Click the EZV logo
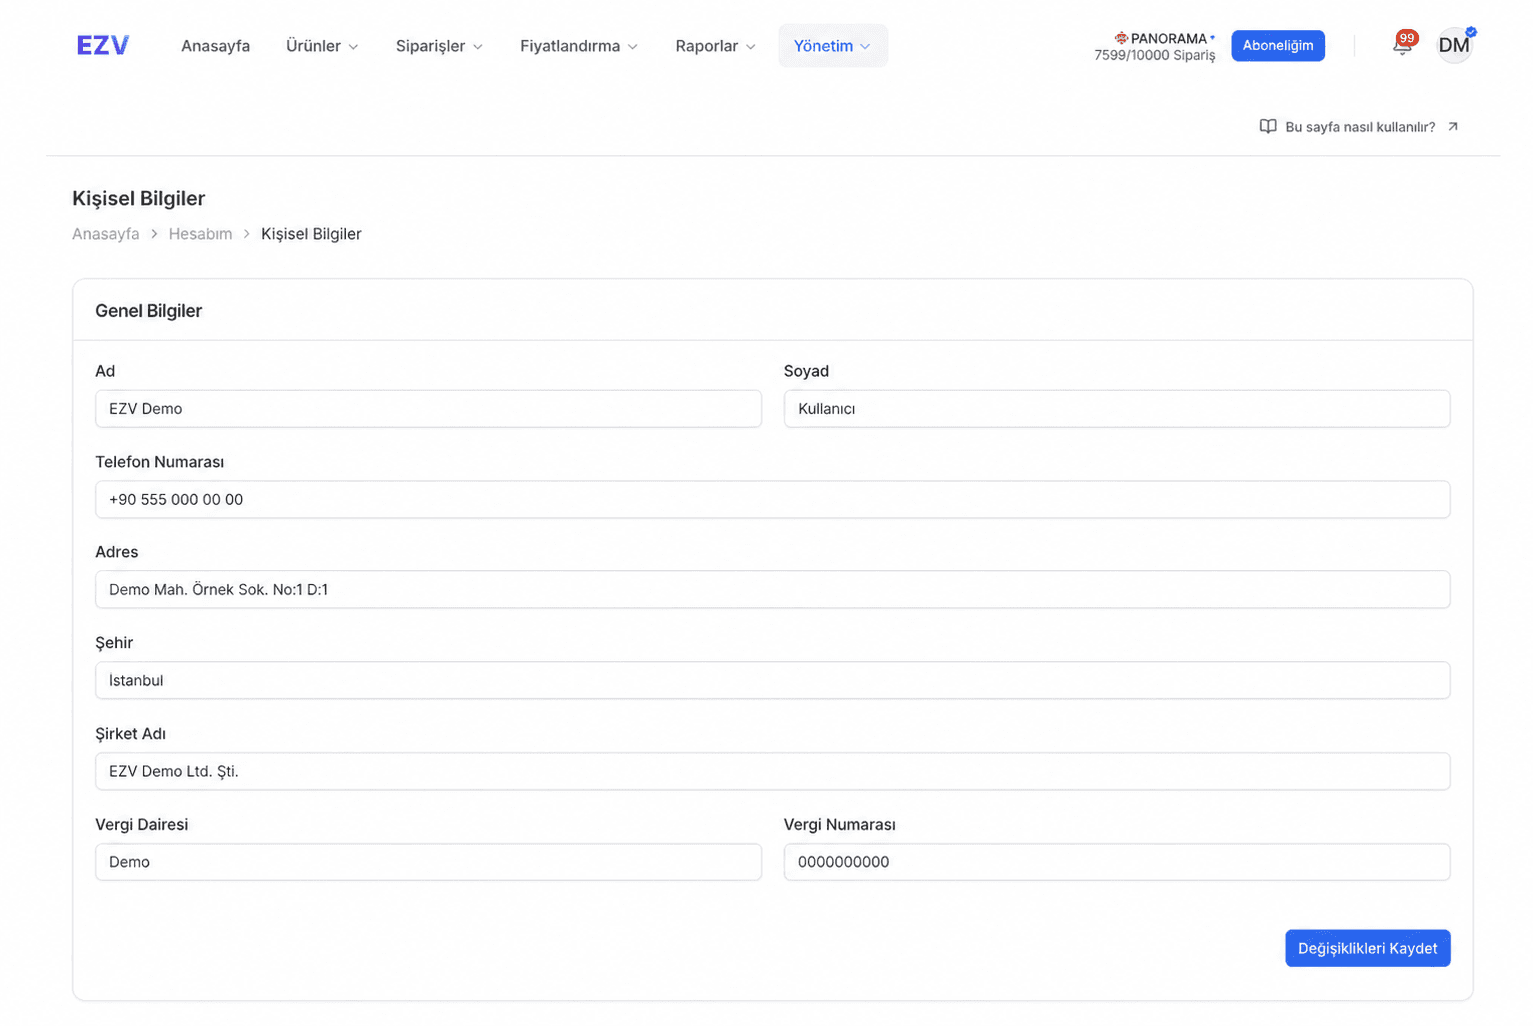This screenshot has width=1533, height=1026. 103,45
